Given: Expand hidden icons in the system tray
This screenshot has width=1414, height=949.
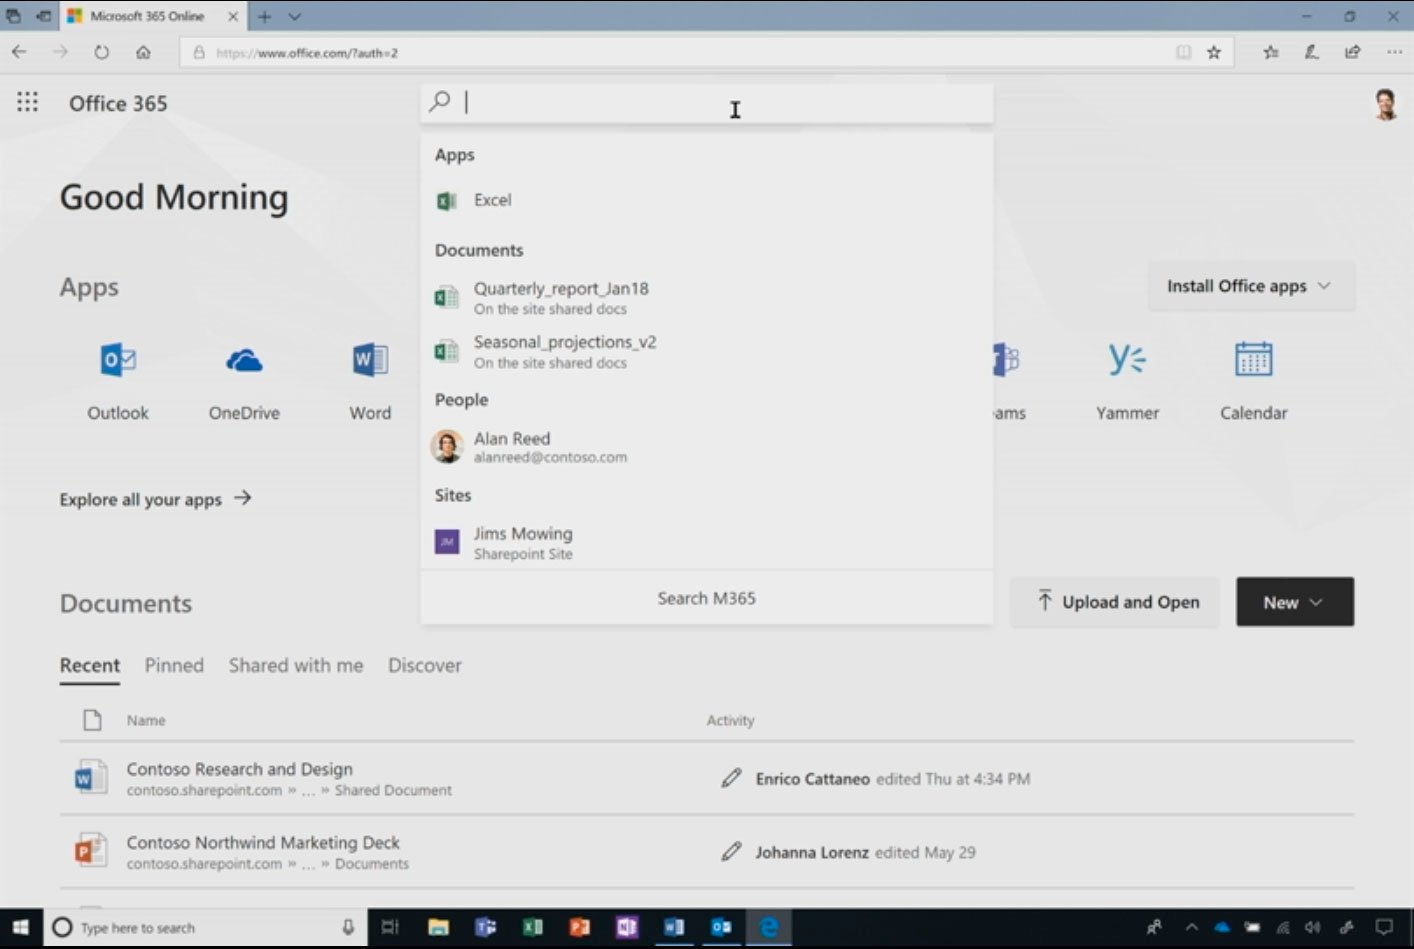Looking at the screenshot, I should 1191,928.
